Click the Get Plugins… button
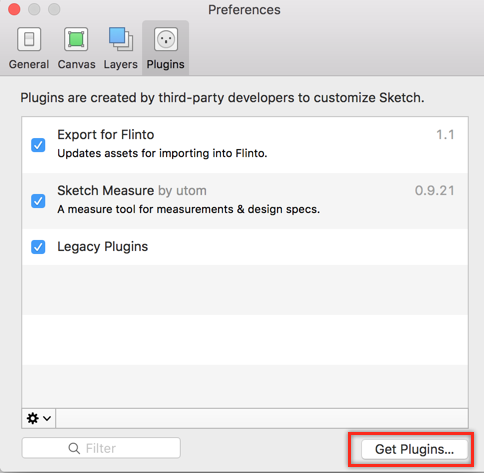 tap(414, 449)
